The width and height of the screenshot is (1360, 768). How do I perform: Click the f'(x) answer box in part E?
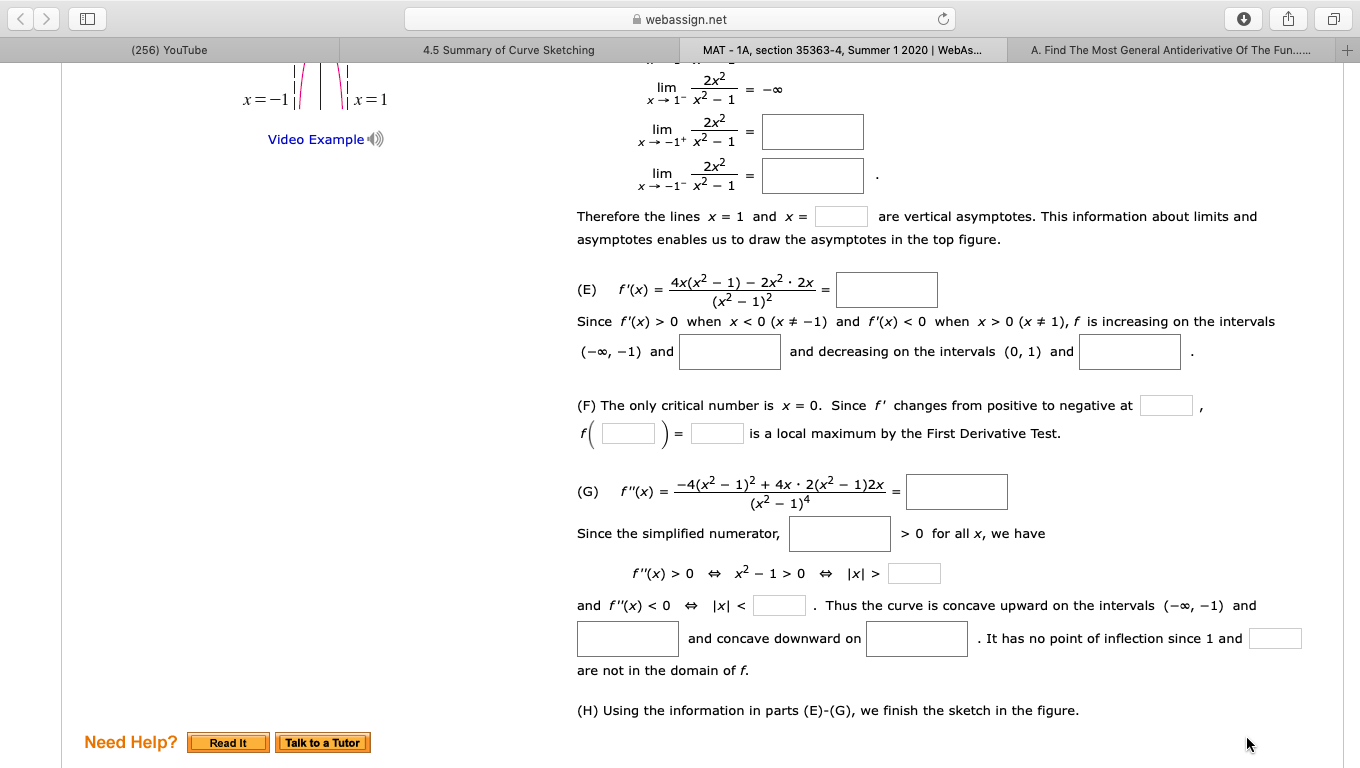point(886,289)
